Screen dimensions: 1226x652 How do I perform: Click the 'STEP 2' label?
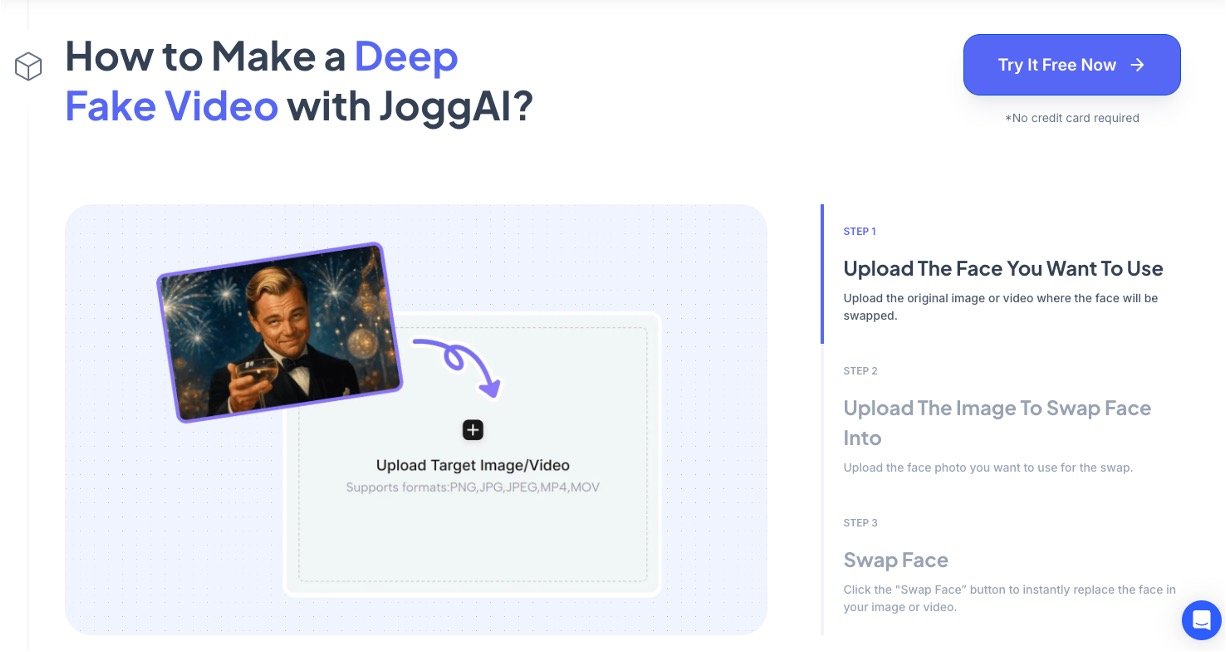[x=860, y=371]
